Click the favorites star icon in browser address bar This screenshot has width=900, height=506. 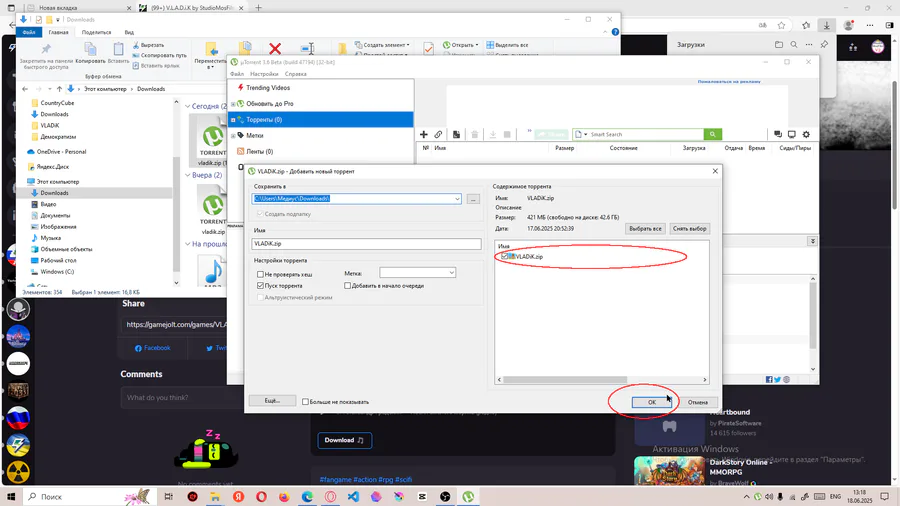pyautogui.click(x=781, y=25)
